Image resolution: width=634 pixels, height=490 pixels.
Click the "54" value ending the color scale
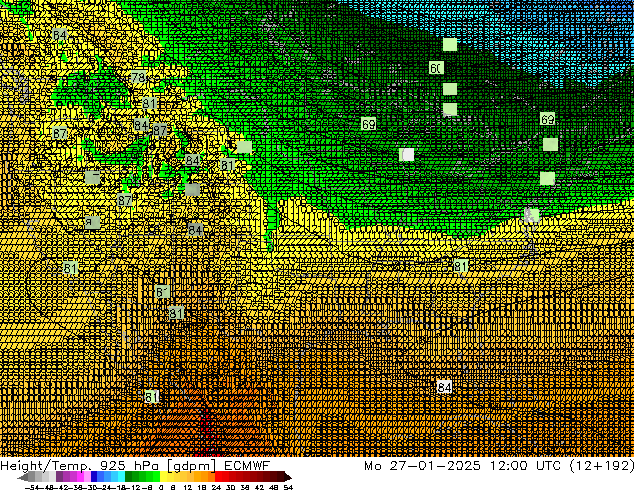coord(288,488)
